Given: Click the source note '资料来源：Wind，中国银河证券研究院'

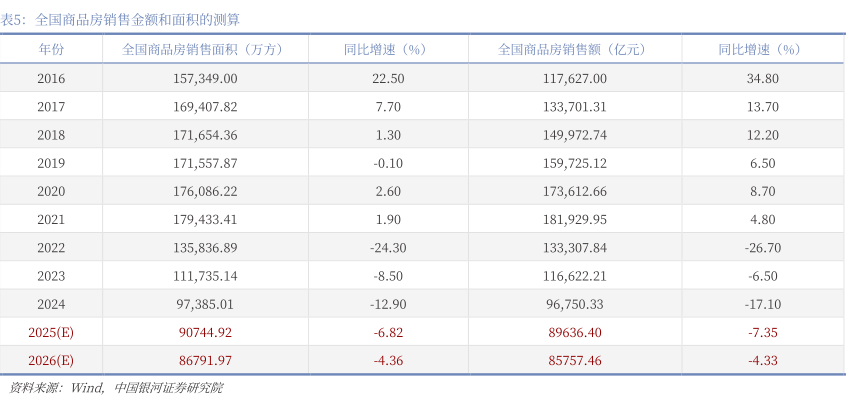Looking at the screenshot, I should (115, 388).
